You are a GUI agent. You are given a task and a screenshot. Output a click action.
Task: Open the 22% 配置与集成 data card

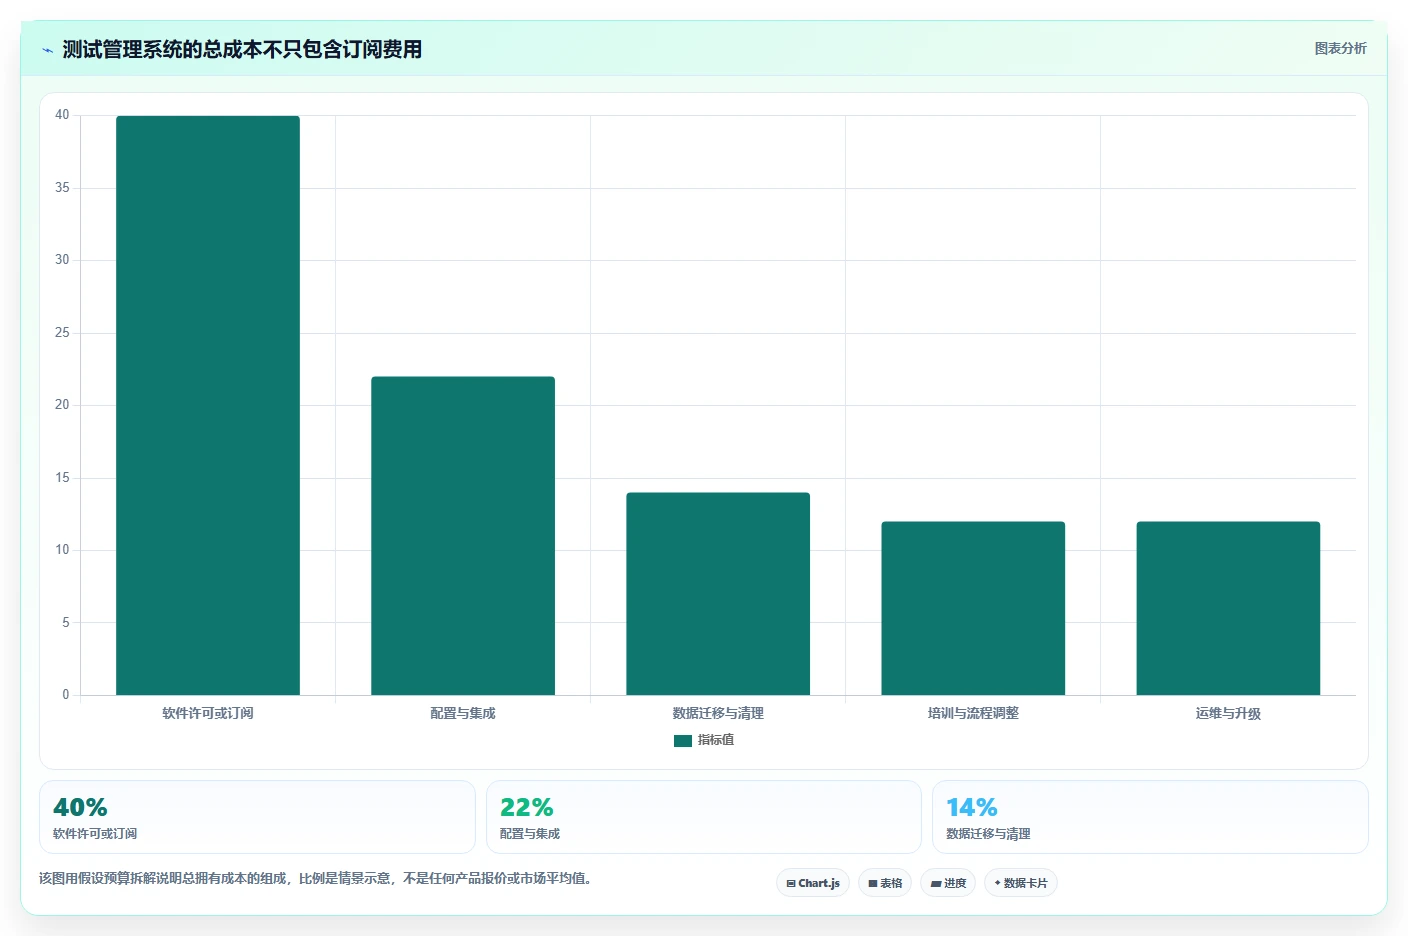click(x=703, y=817)
